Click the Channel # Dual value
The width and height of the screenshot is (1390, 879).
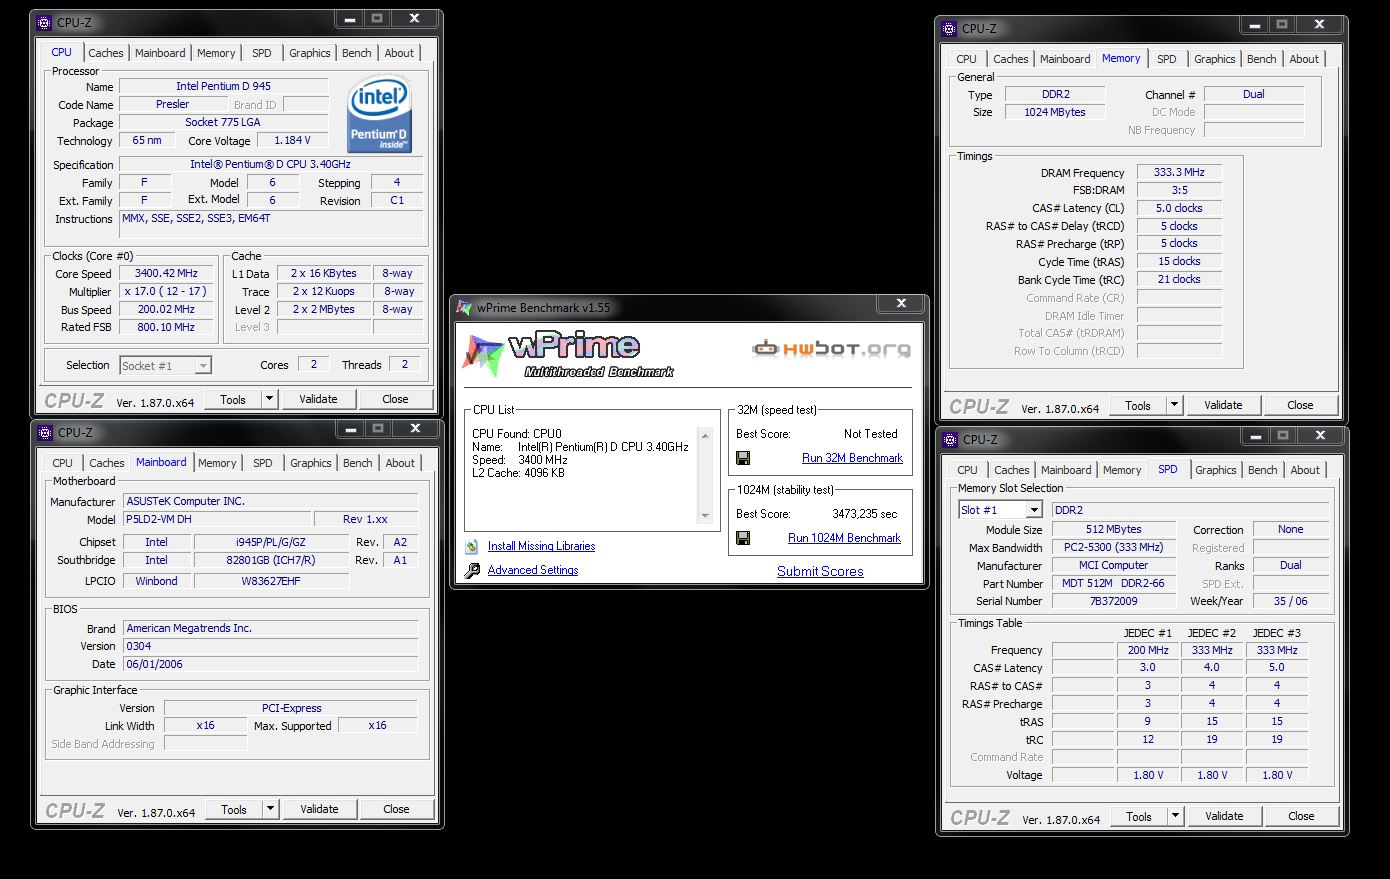1254,94
